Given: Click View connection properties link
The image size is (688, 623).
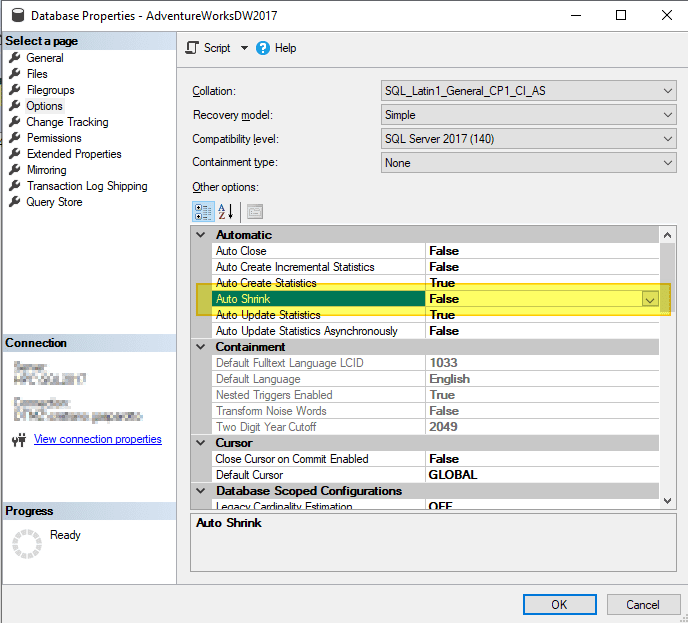Looking at the screenshot, I should tap(97, 439).
